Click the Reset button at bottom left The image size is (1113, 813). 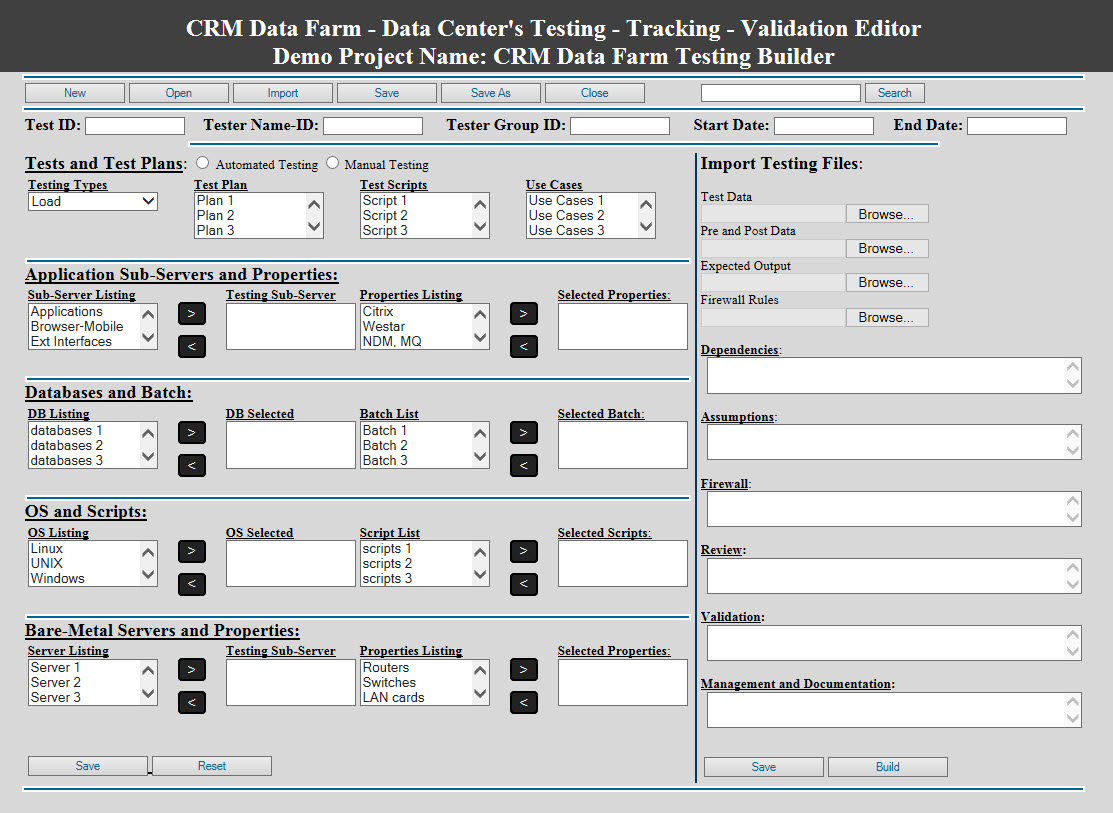click(x=211, y=765)
